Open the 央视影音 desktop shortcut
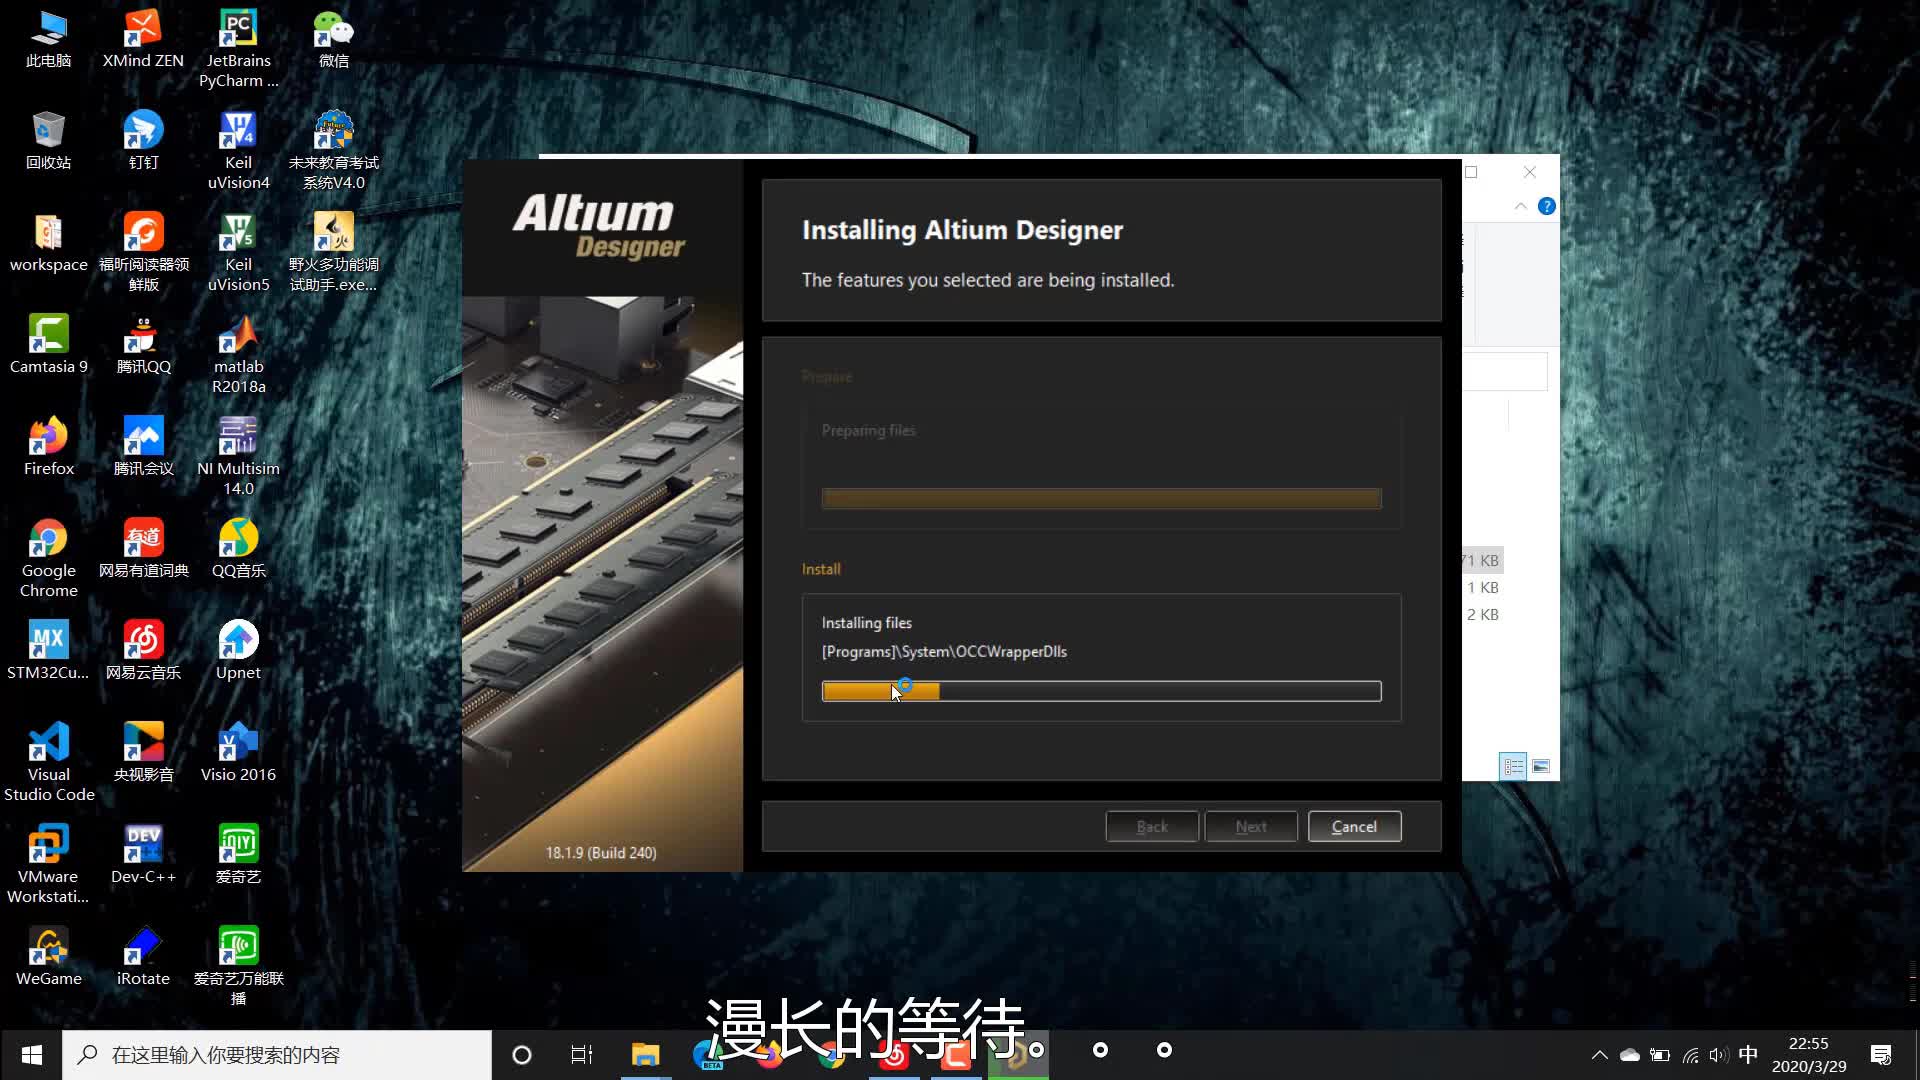 143,754
